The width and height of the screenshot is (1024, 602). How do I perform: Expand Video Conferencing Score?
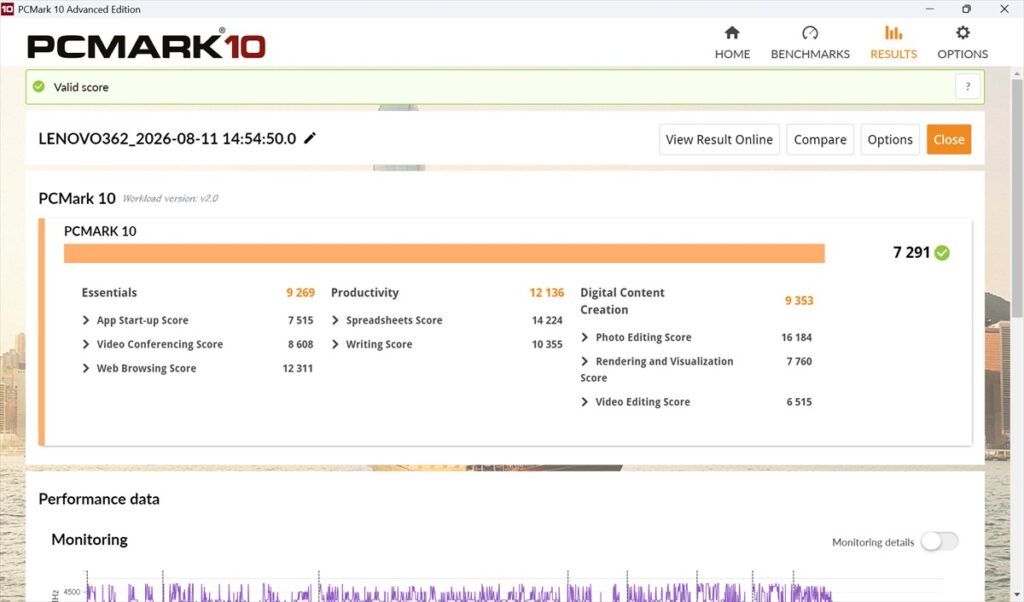pyautogui.click(x=86, y=344)
